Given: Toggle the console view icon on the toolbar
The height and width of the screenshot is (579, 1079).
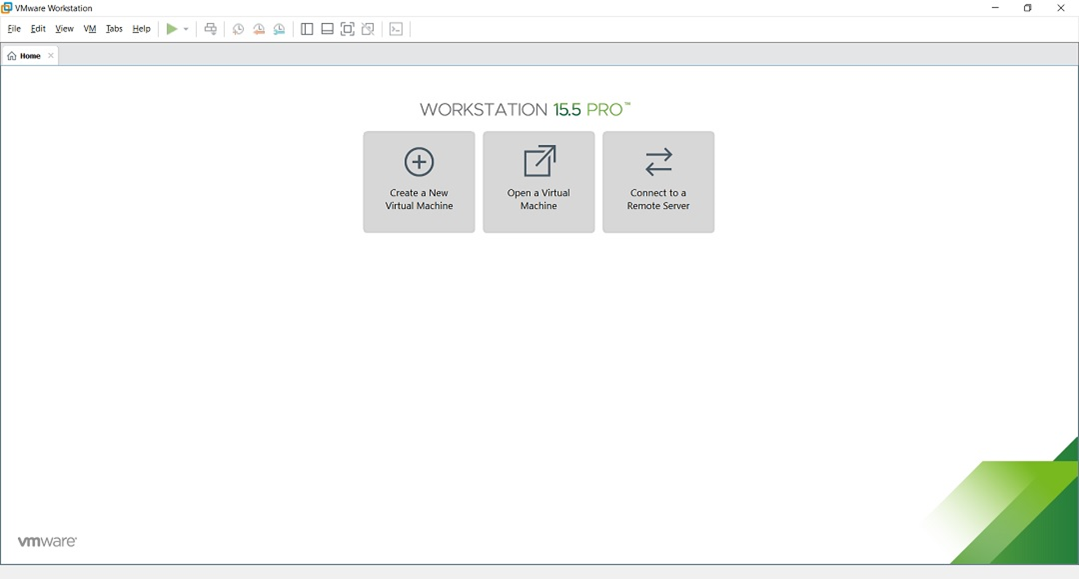Looking at the screenshot, I should pos(395,28).
